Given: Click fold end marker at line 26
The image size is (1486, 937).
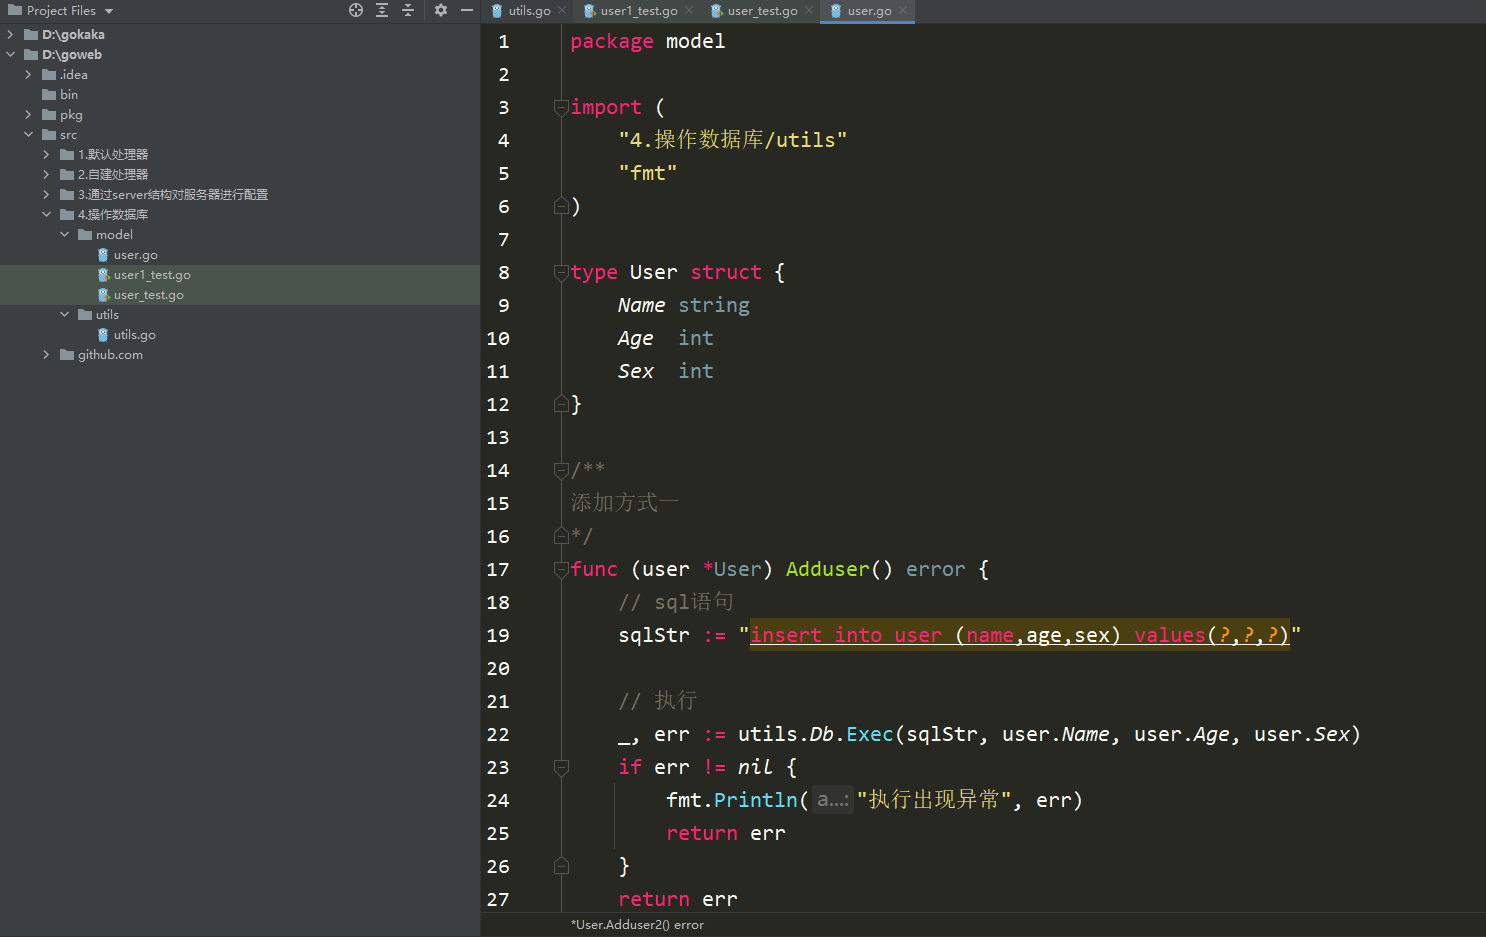Looking at the screenshot, I should 561,866.
